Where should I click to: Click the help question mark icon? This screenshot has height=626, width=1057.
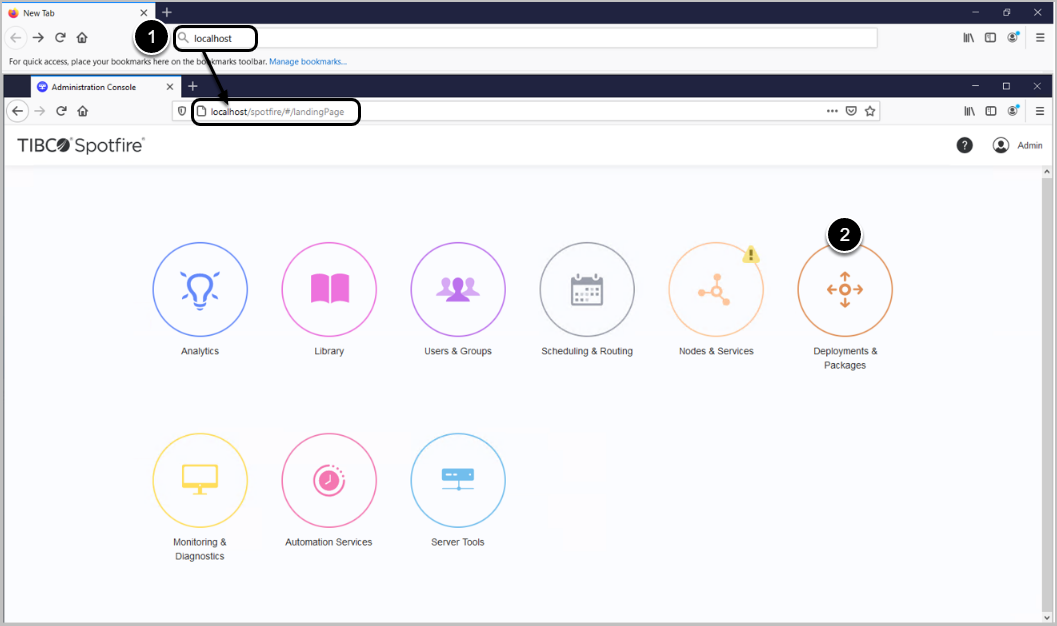(964, 145)
